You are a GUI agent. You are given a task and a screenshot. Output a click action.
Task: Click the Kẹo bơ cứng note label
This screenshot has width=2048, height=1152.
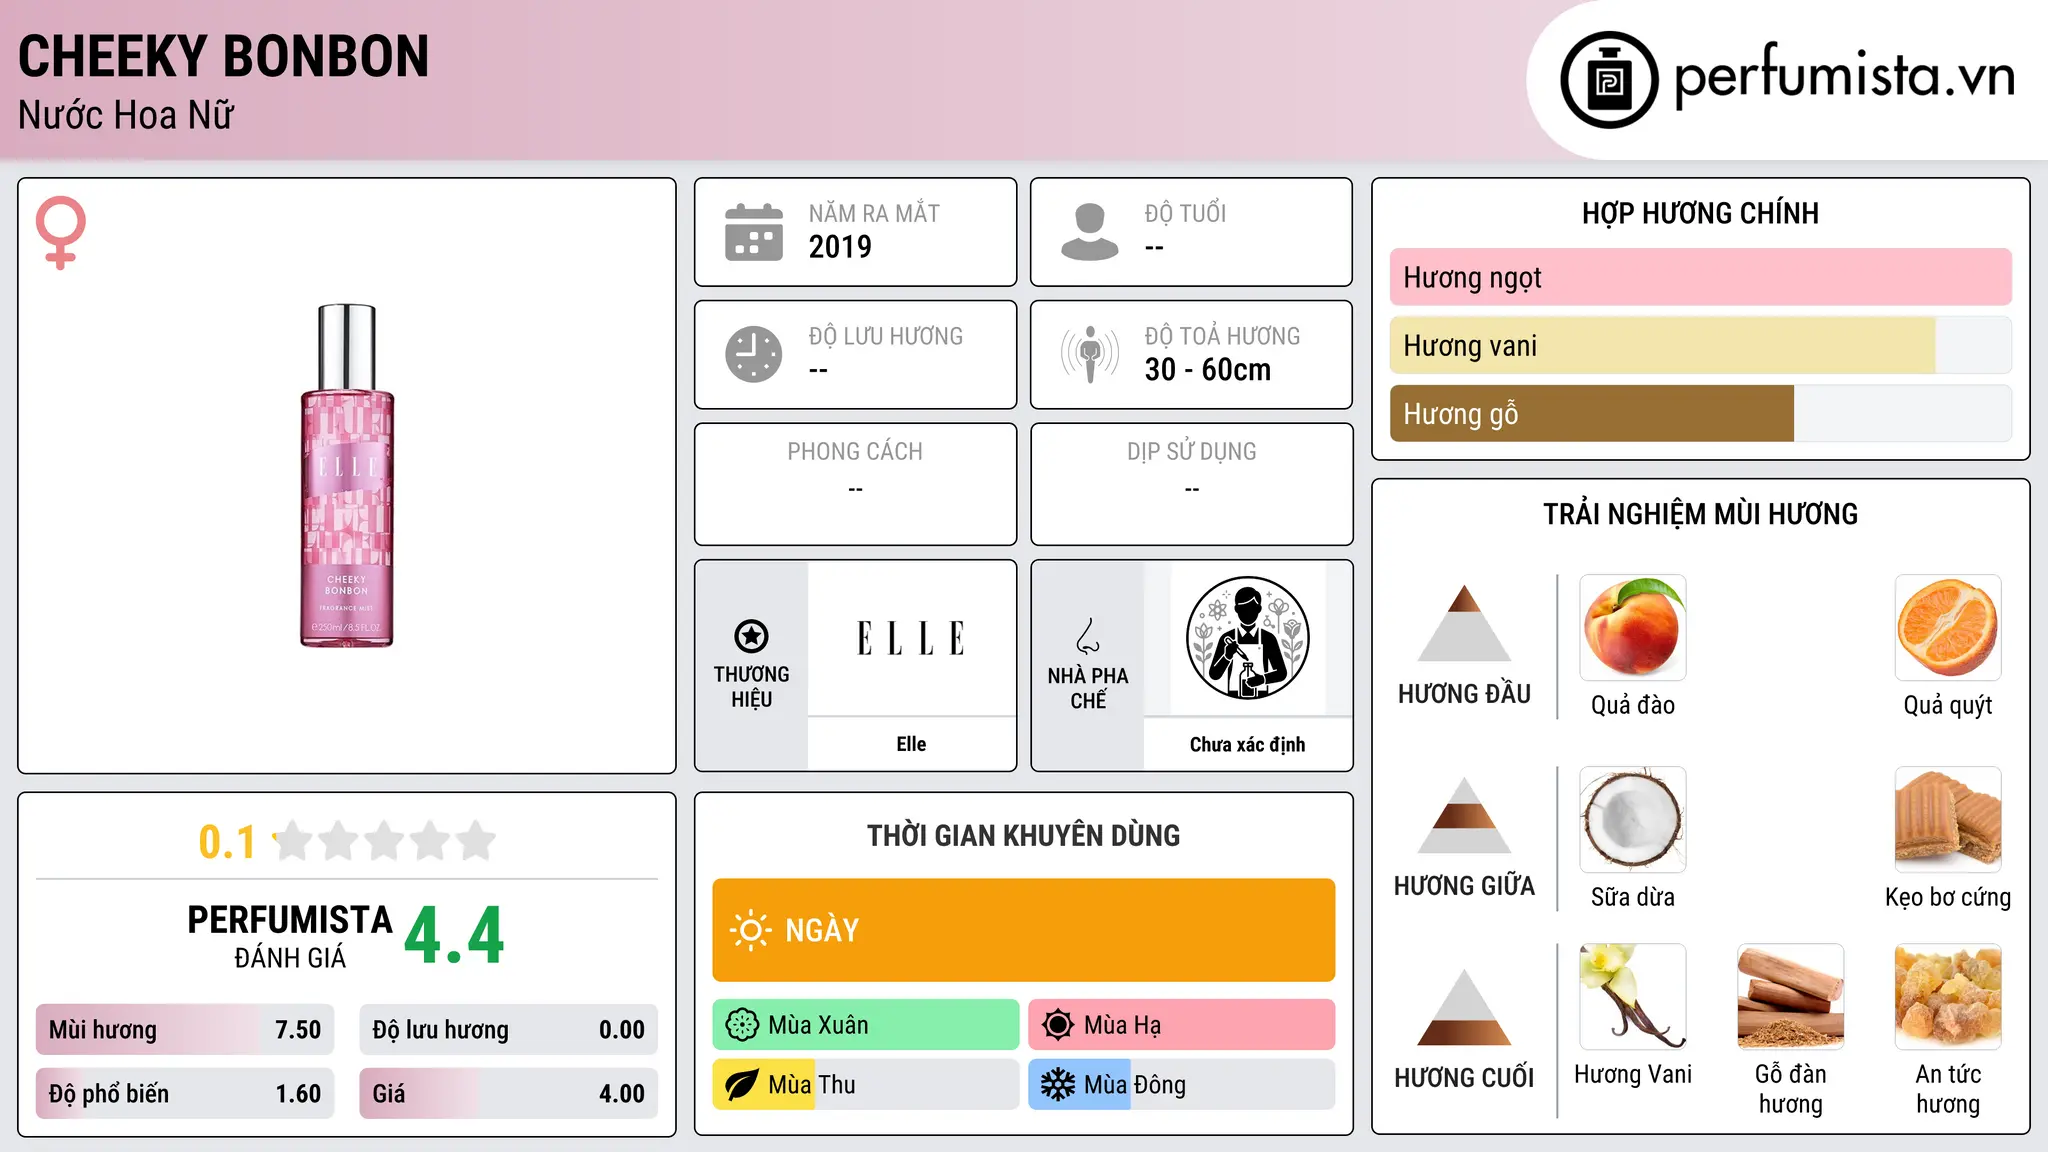(x=1948, y=897)
